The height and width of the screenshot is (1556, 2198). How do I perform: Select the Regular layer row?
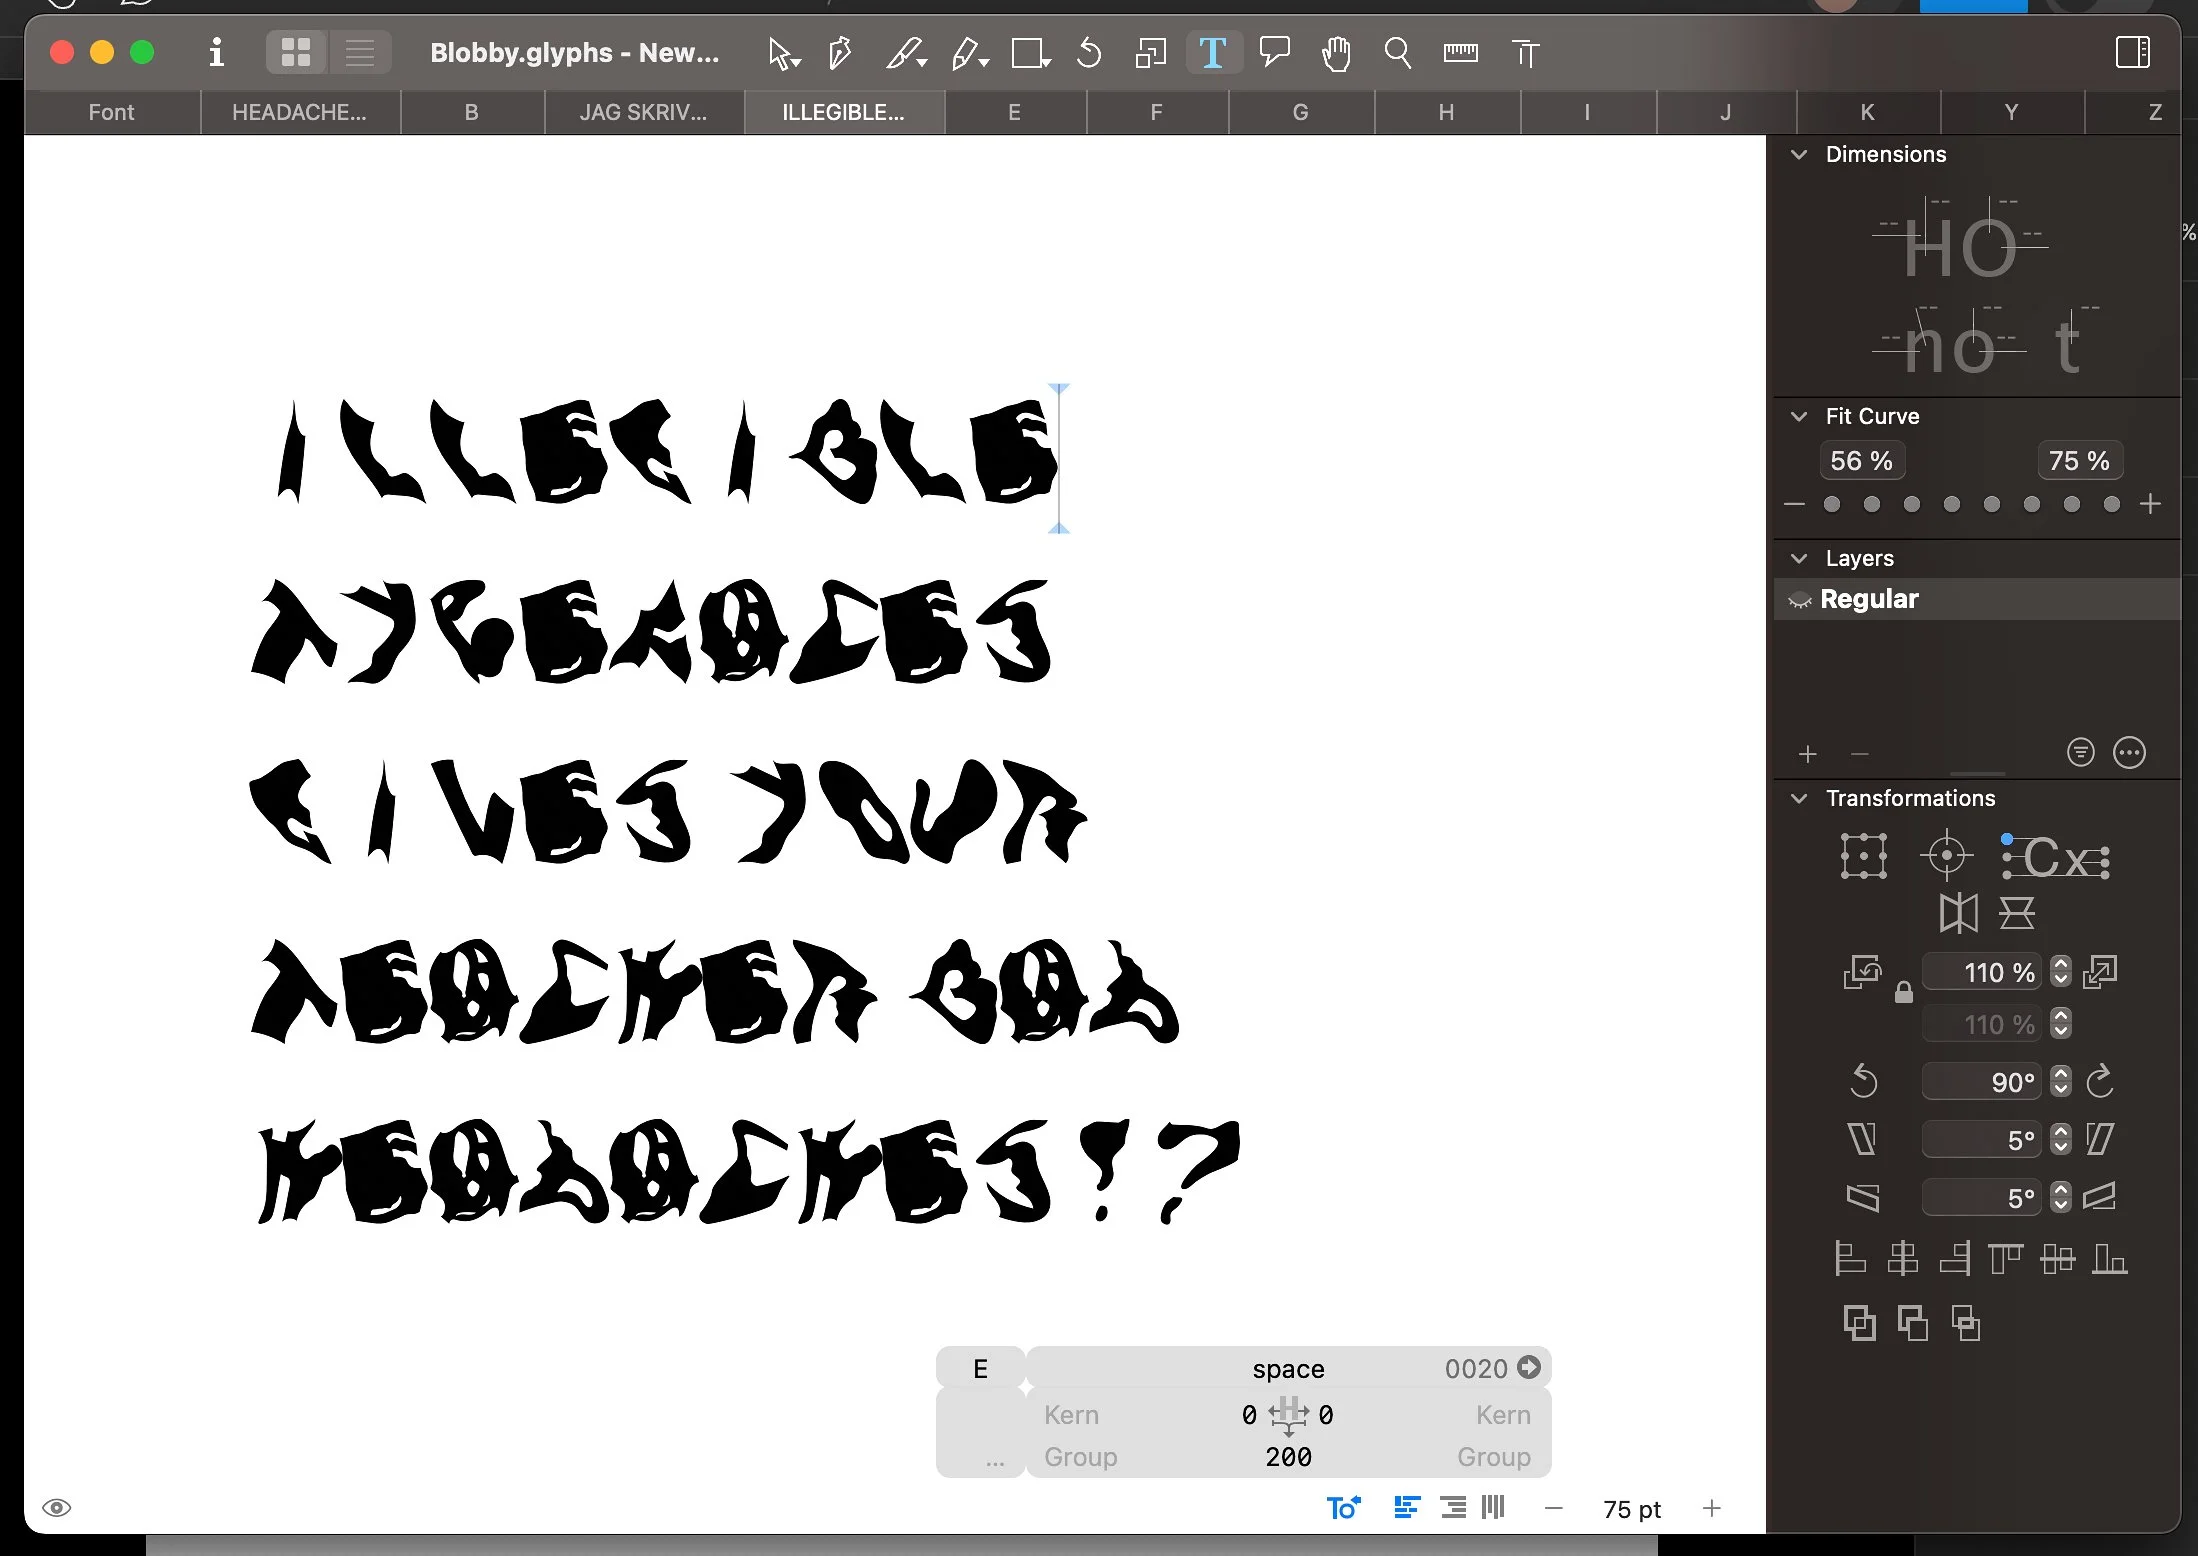click(x=1977, y=599)
